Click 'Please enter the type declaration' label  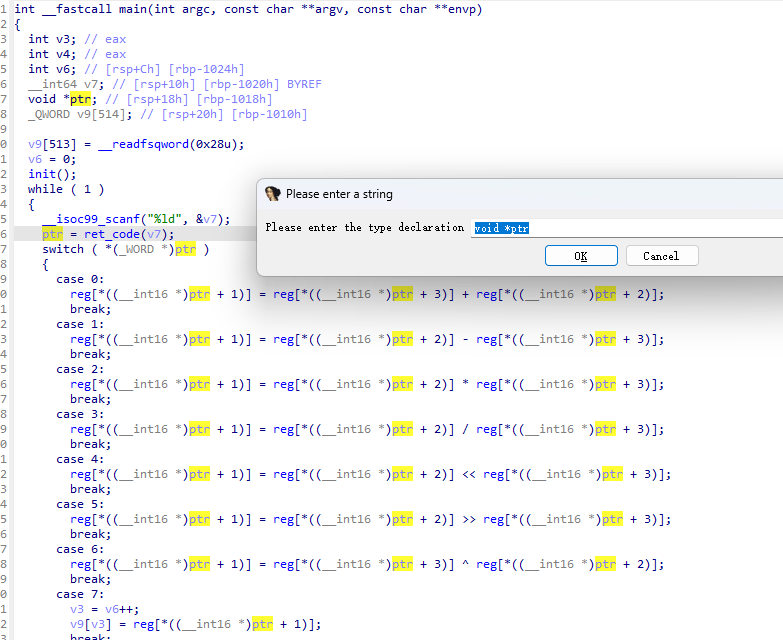click(365, 228)
